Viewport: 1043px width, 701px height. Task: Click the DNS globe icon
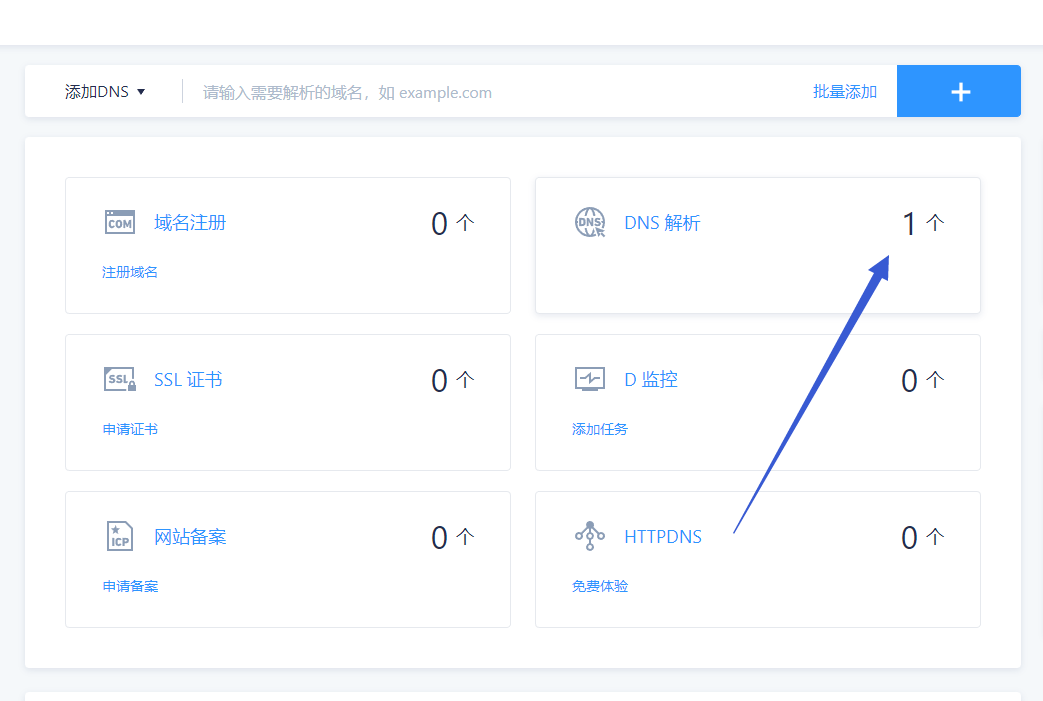[590, 222]
